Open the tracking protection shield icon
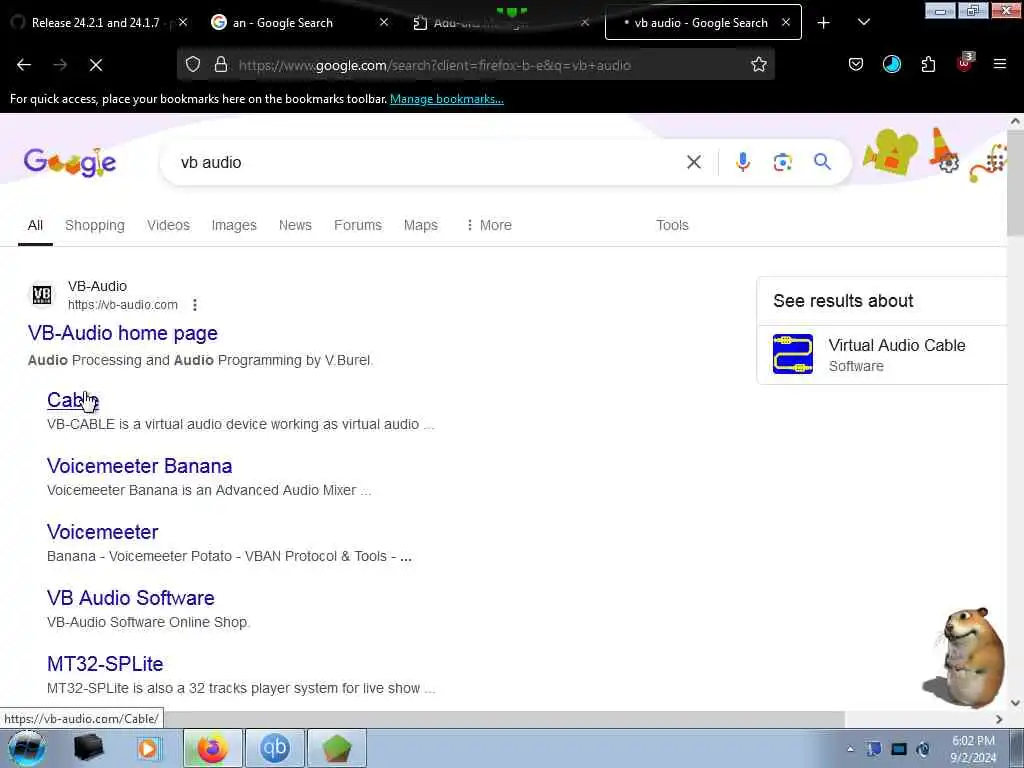The height and width of the screenshot is (768, 1024). (193, 64)
